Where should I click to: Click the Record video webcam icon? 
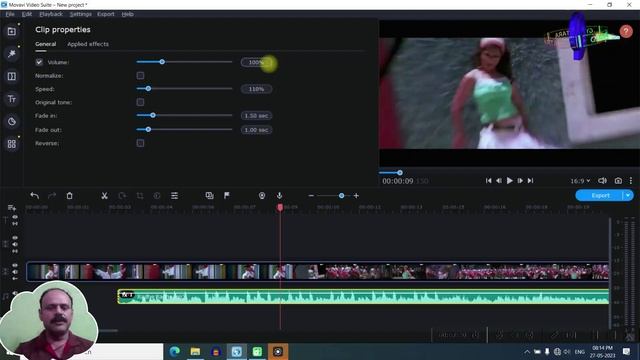(262, 196)
